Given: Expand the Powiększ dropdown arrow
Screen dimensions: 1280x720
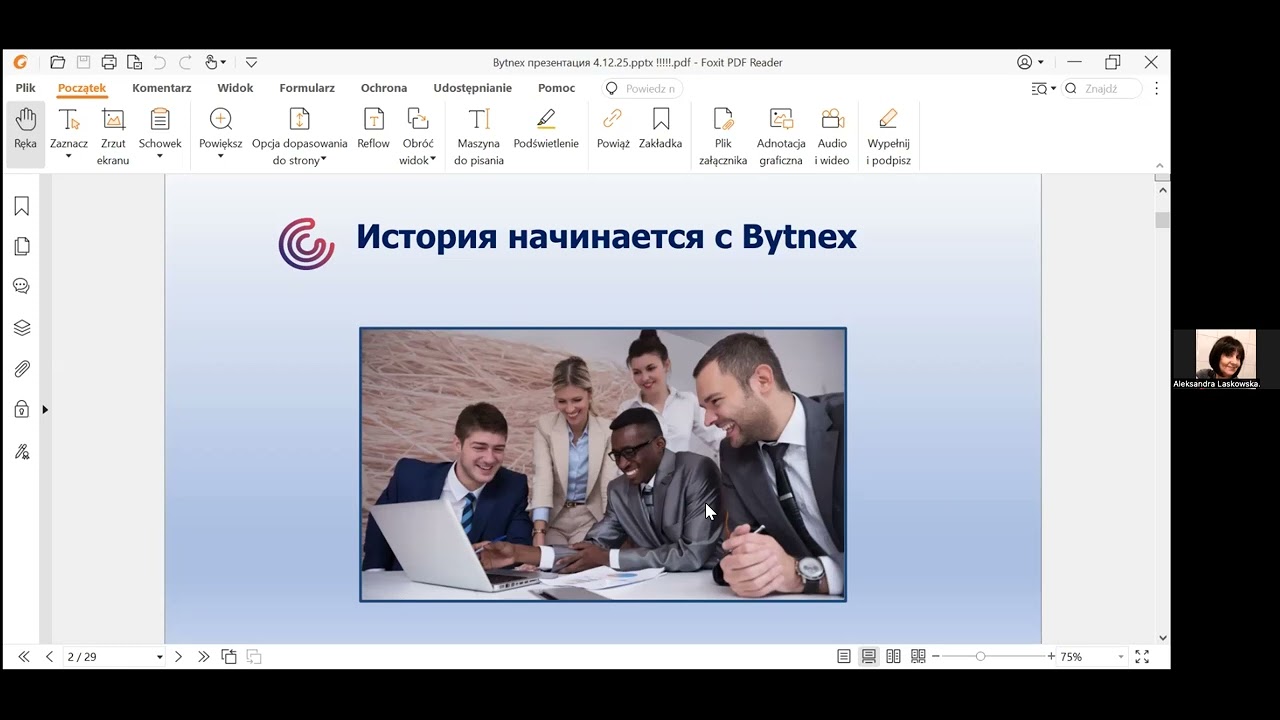Looking at the screenshot, I should pyautogui.click(x=221, y=157).
